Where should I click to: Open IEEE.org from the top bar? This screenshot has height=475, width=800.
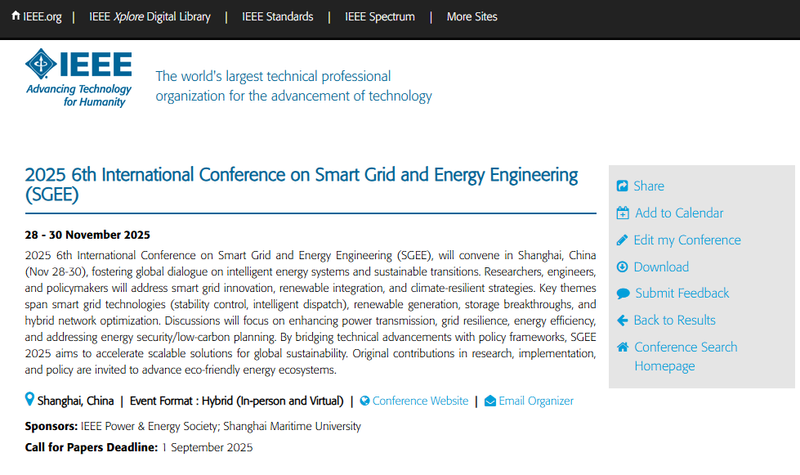coord(36,17)
